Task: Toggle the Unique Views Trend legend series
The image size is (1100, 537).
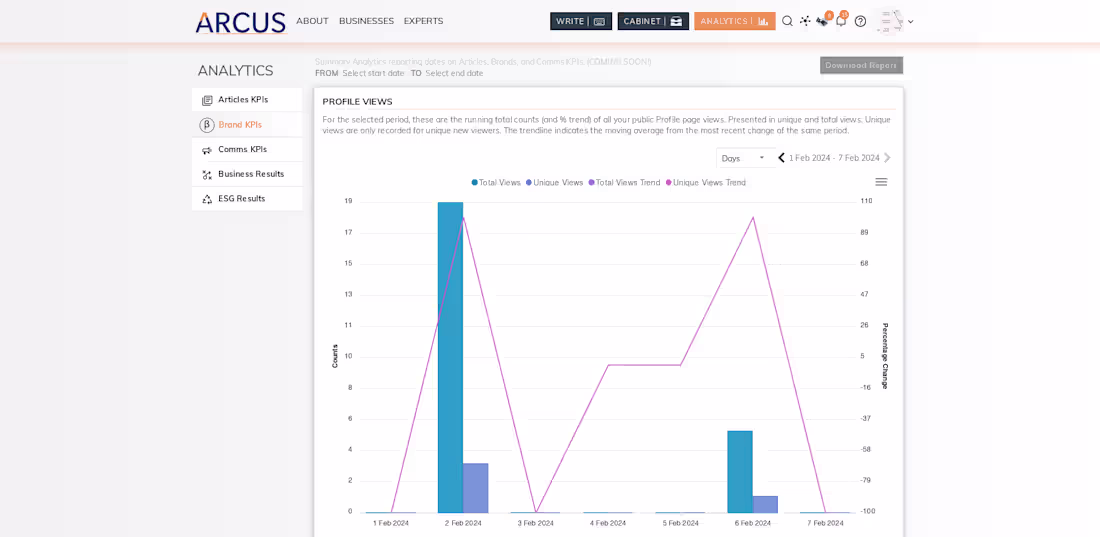Action: tap(705, 183)
